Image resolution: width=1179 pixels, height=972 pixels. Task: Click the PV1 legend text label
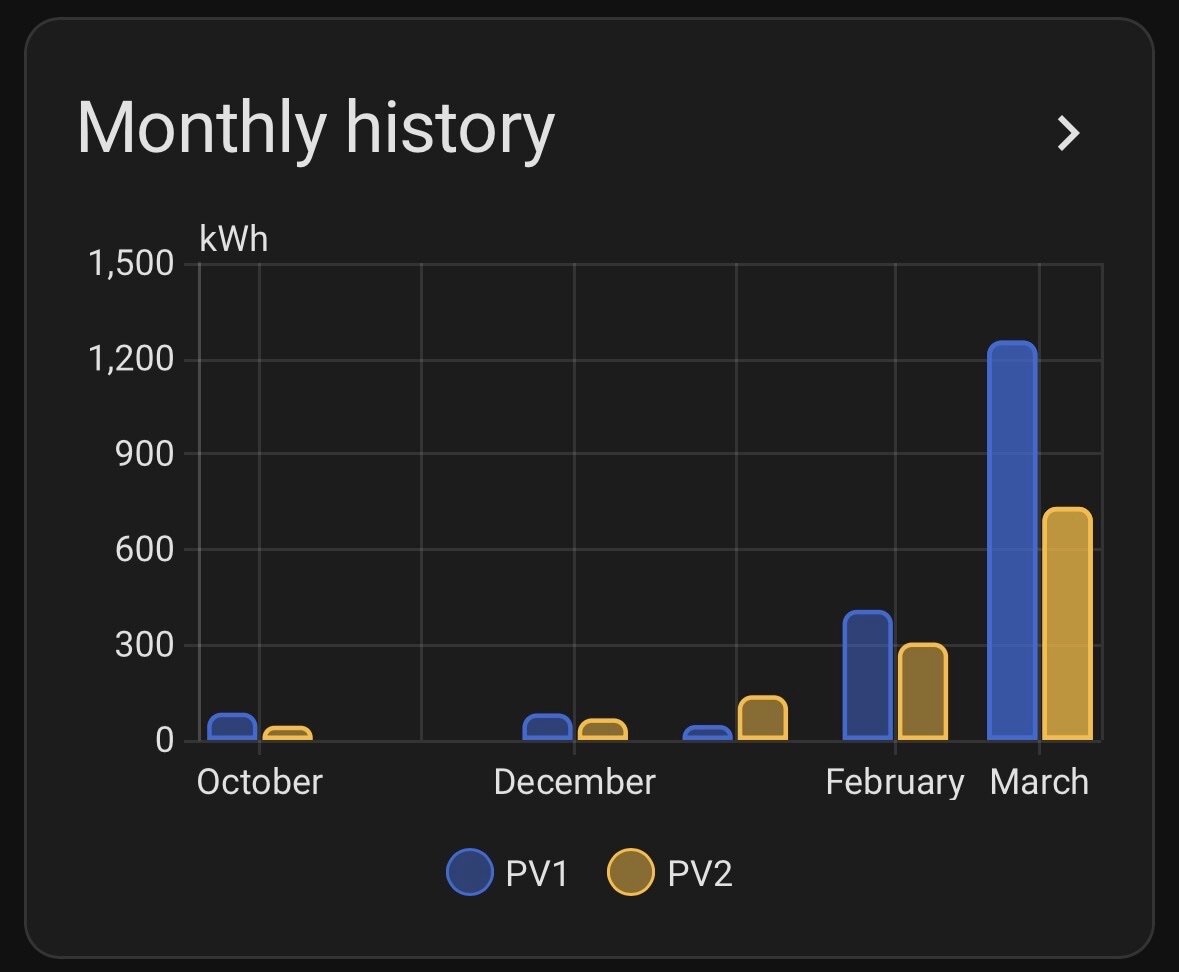537,874
